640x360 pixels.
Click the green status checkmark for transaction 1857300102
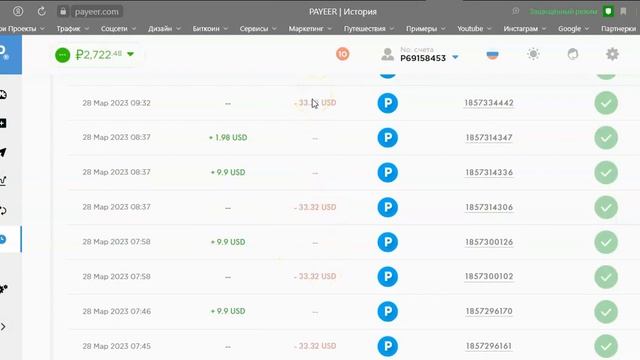pos(606,277)
